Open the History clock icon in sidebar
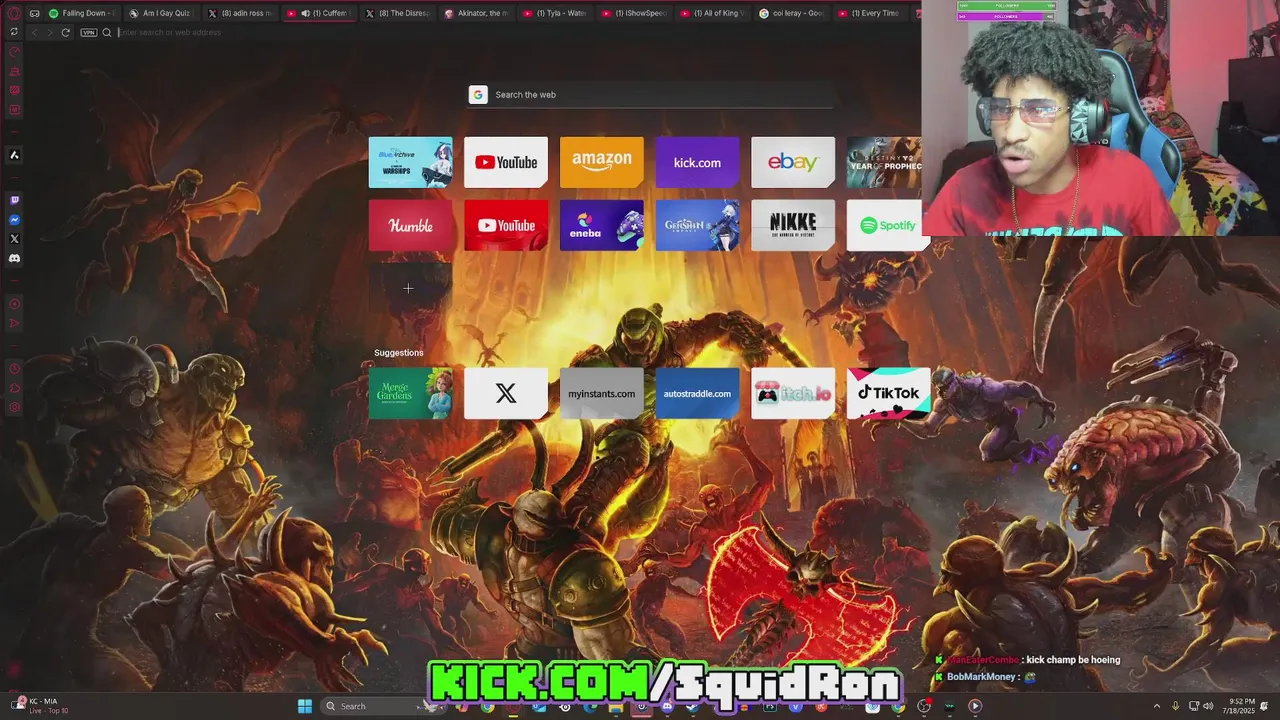Screen dimensions: 1280x720 click(14, 369)
